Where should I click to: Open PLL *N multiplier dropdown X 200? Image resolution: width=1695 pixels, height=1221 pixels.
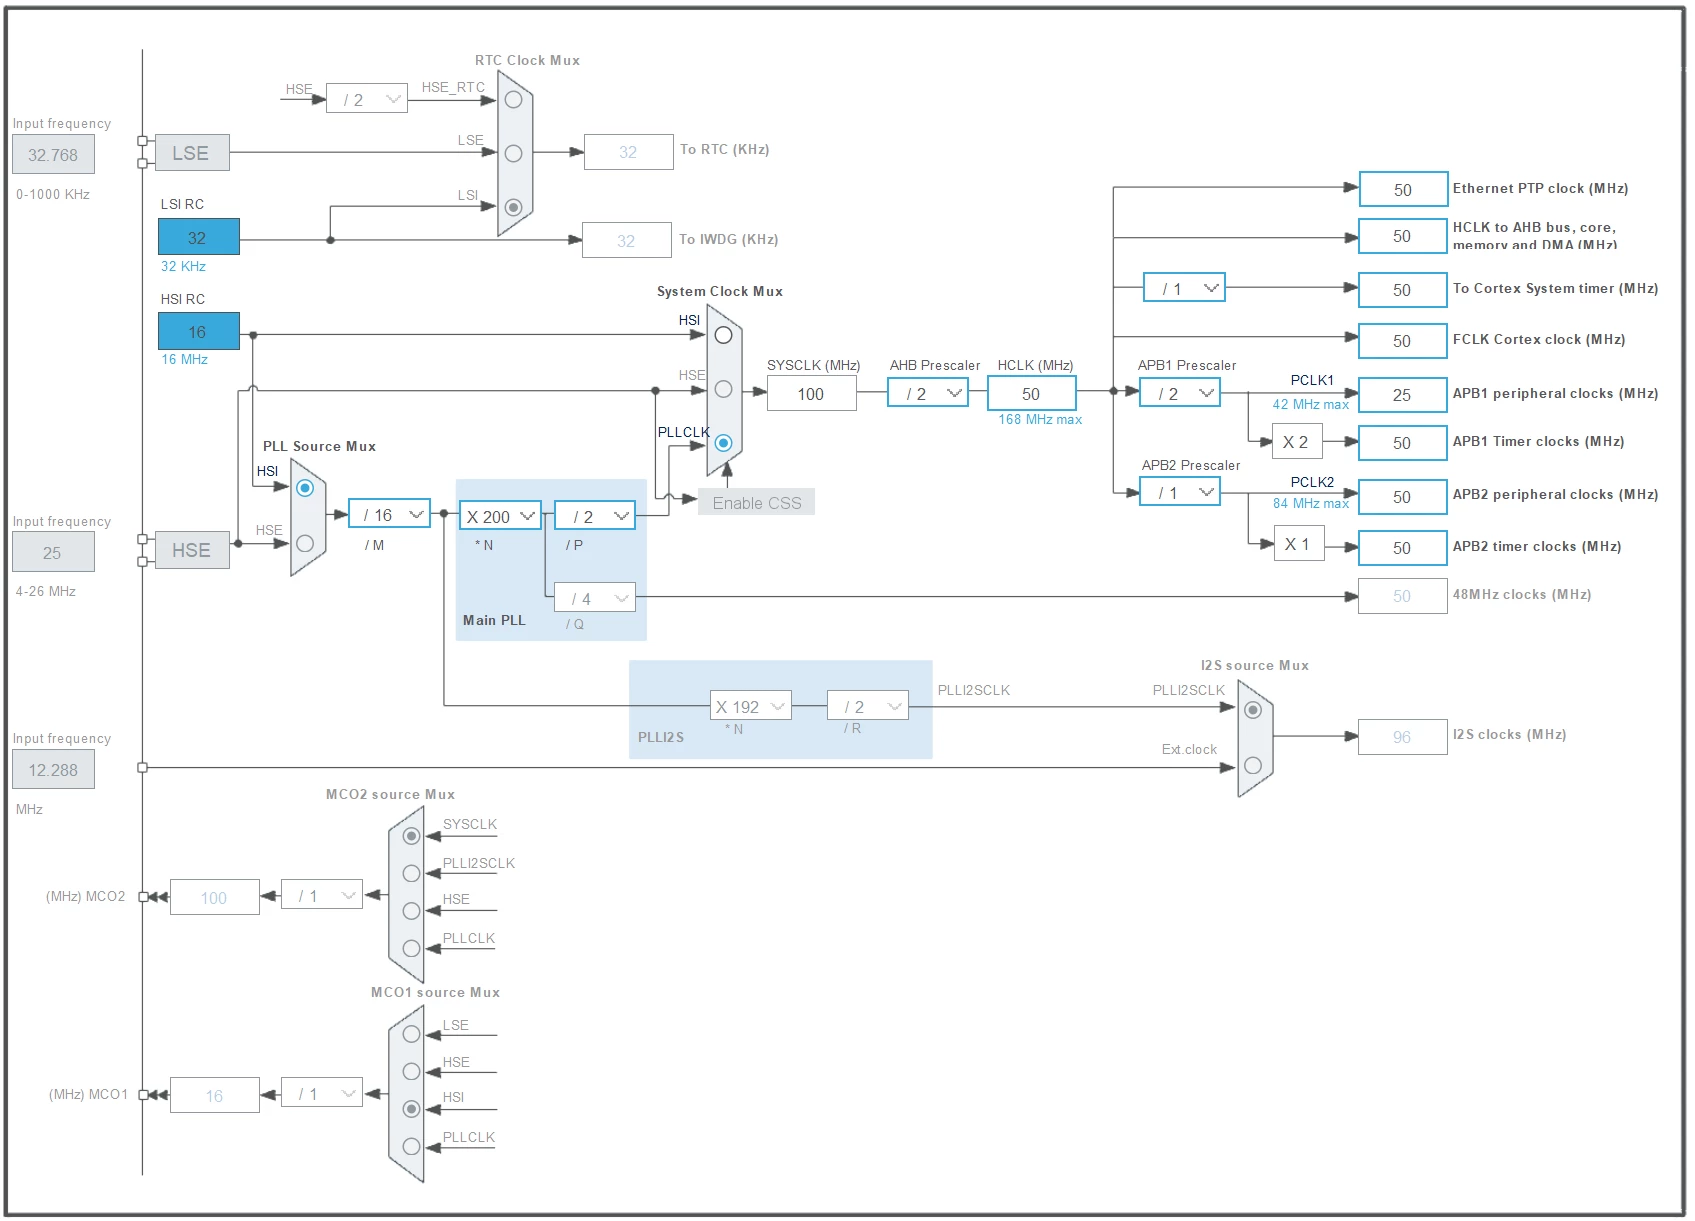tap(501, 516)
